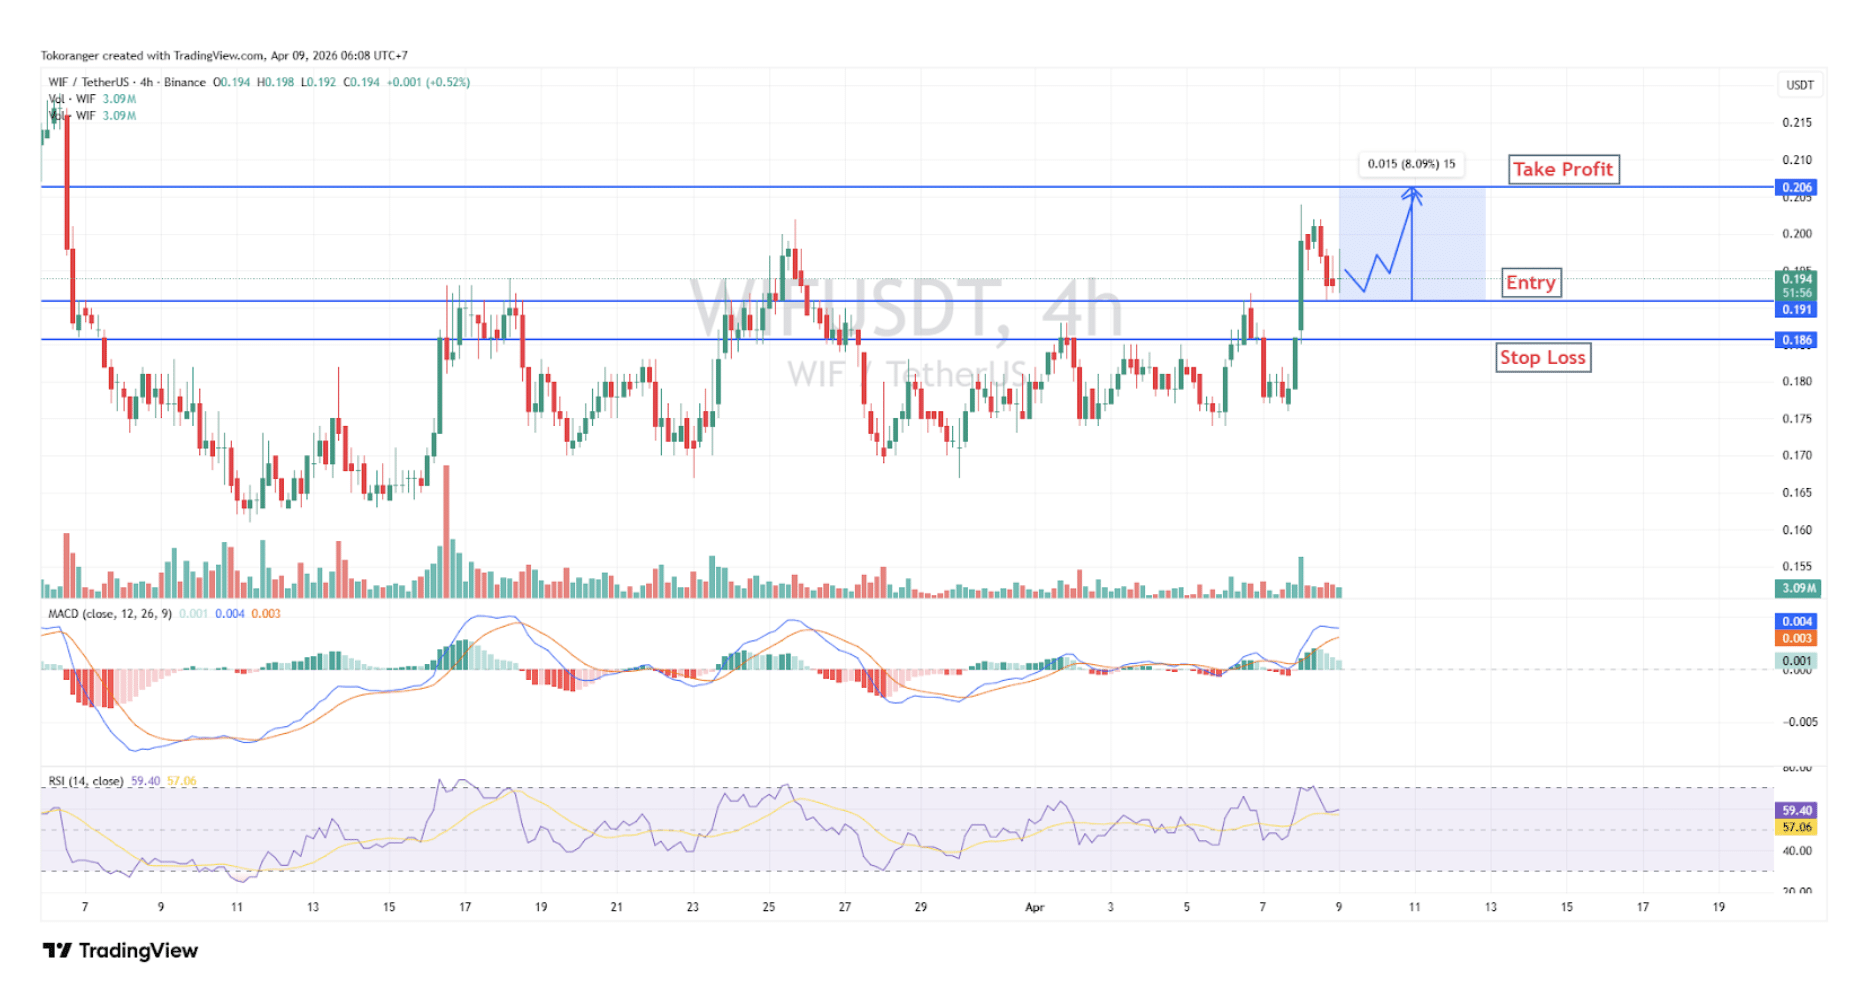The width and height of the screenshot is (1854, 994).
Task: Select the Stop Loss text label
Action: click(1542, 358)
